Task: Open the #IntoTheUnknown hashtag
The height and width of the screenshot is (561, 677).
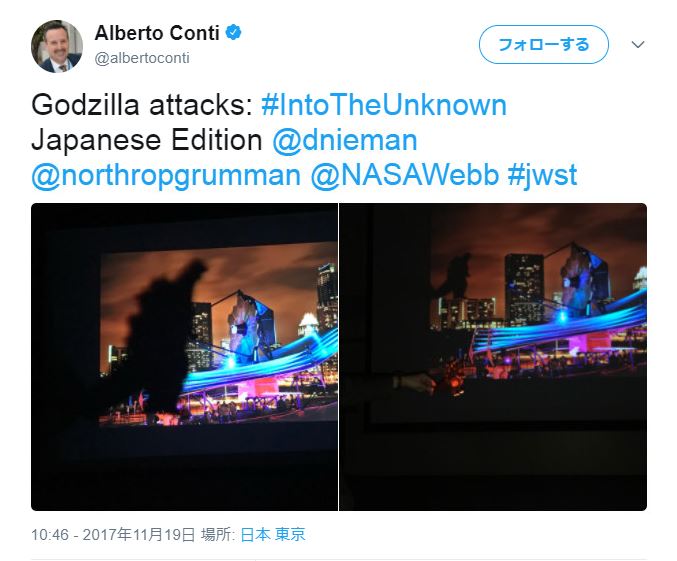Action: pyautogui.click(x=384, y=105)
